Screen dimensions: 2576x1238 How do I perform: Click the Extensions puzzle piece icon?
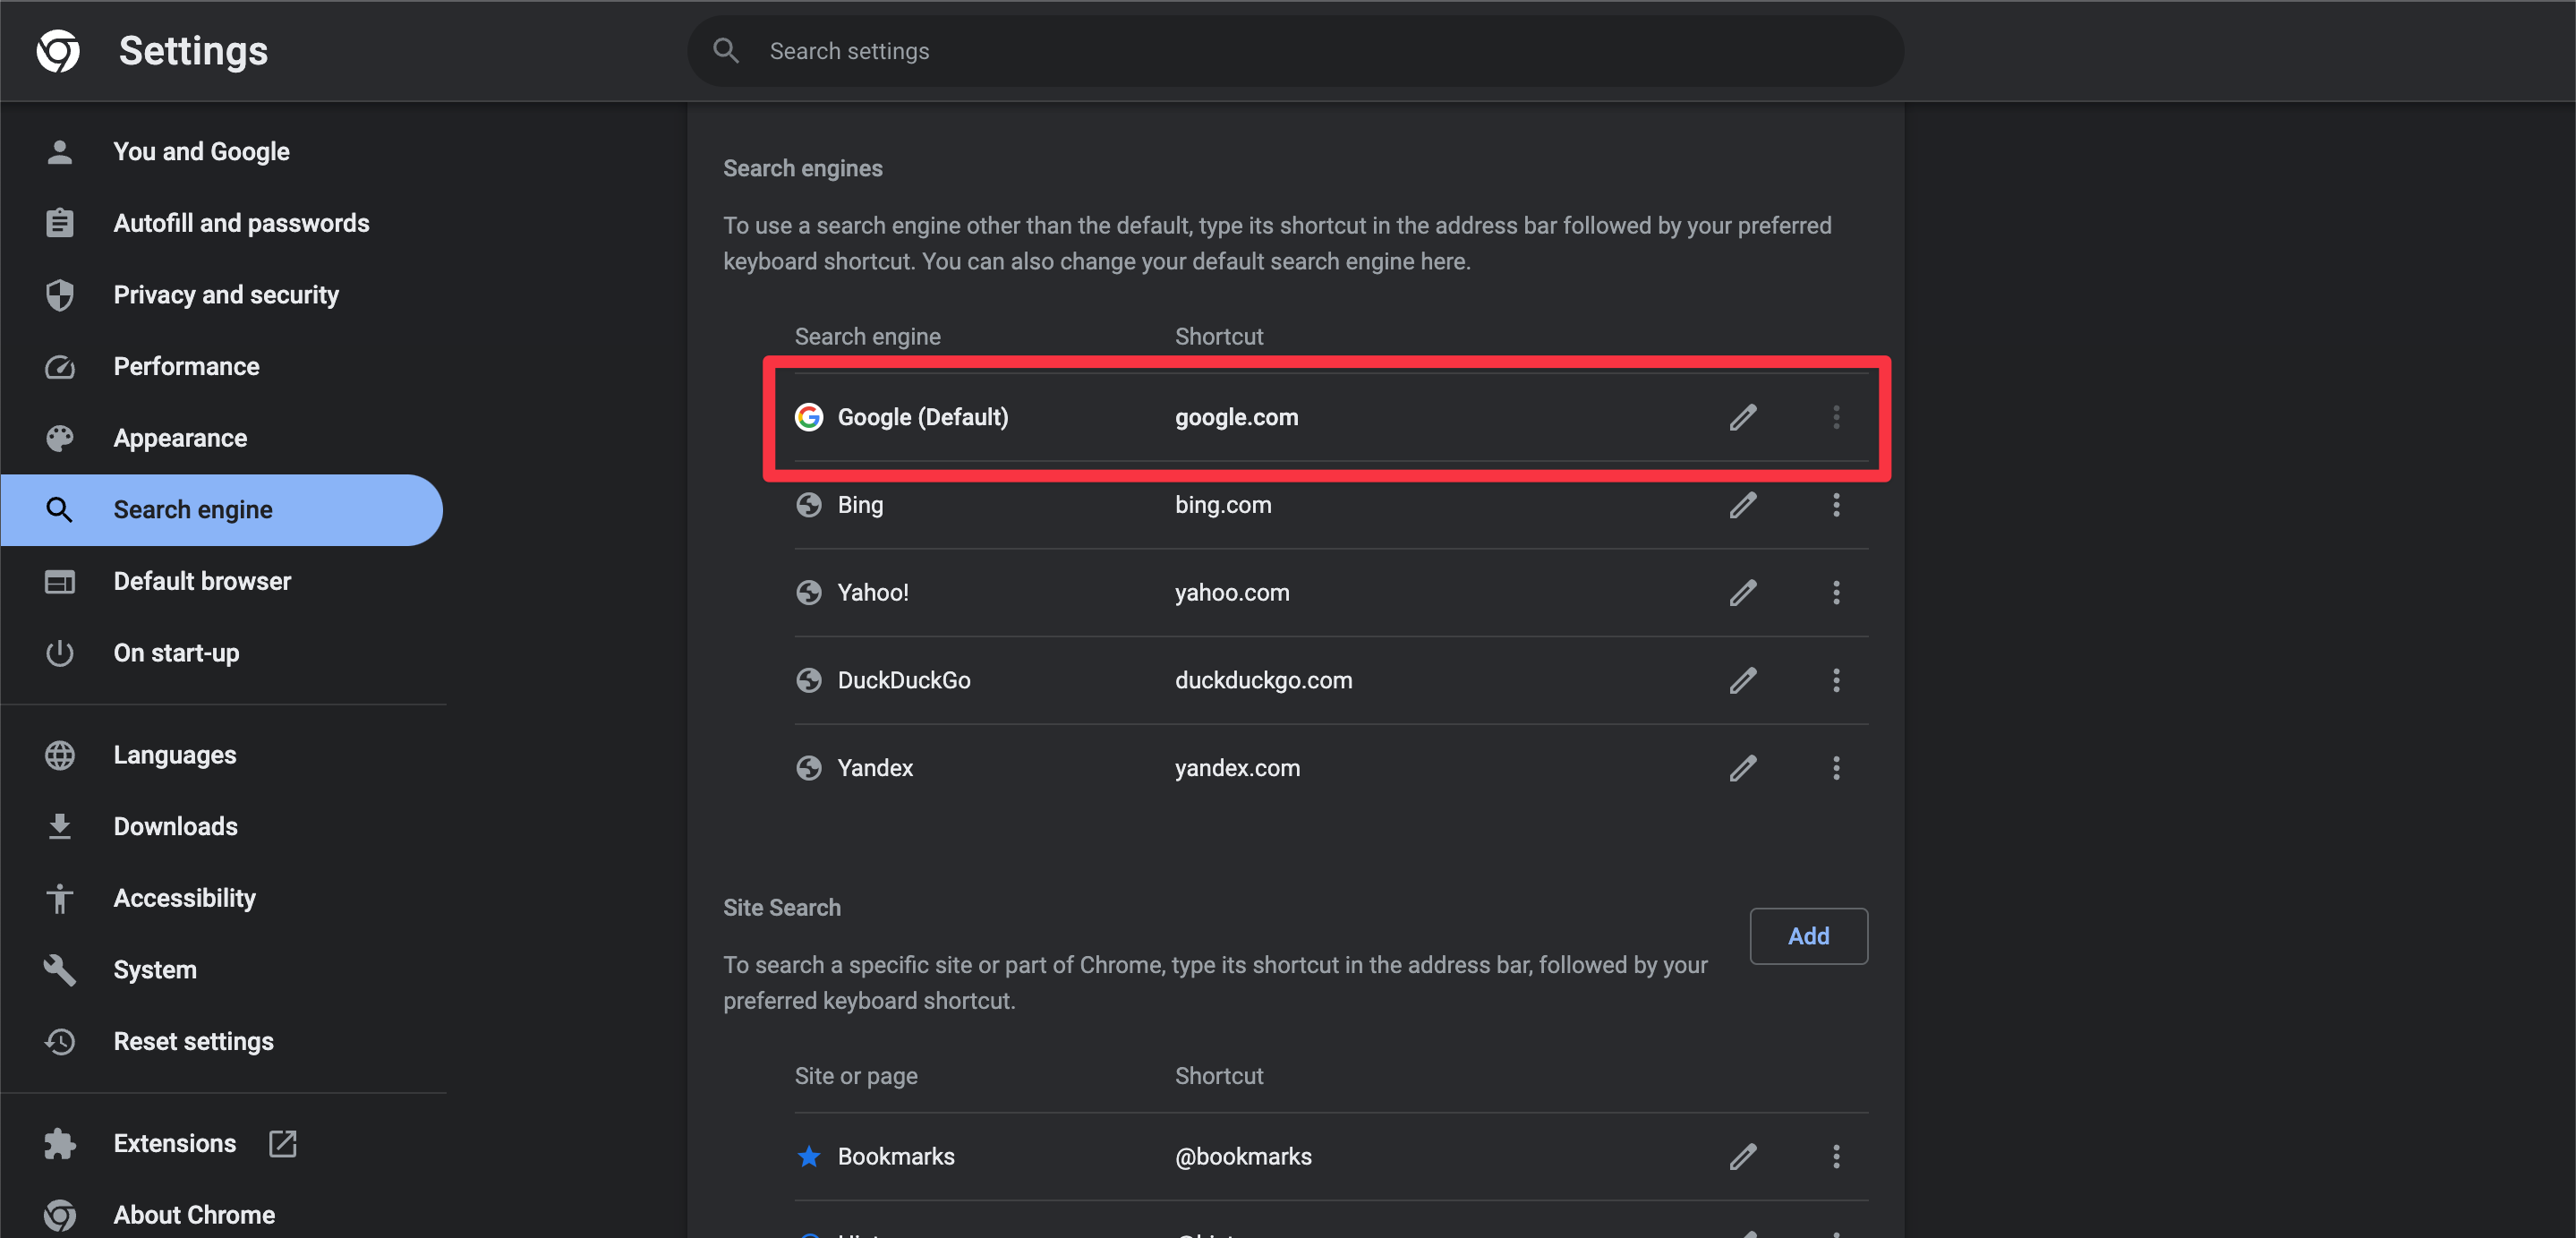click(59, 1143)
